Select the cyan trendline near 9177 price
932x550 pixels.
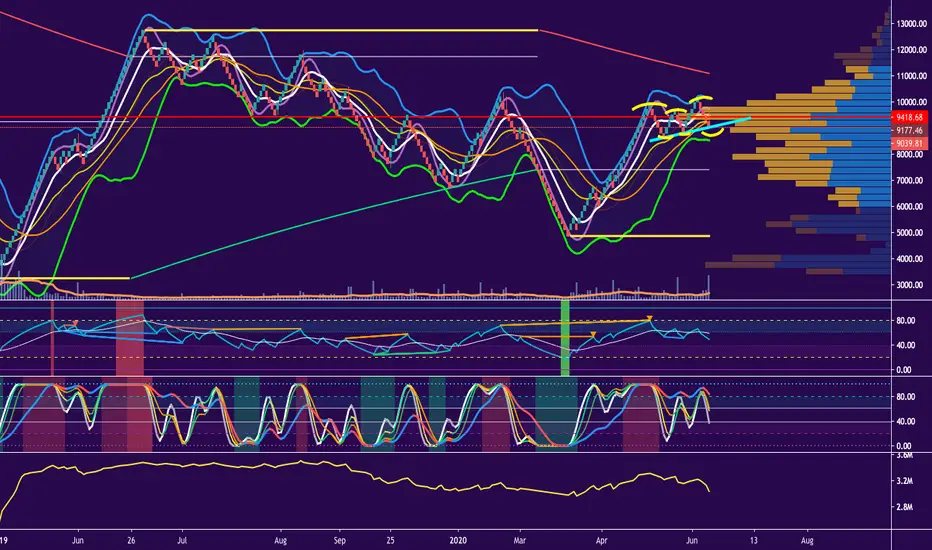click(700, 129)
